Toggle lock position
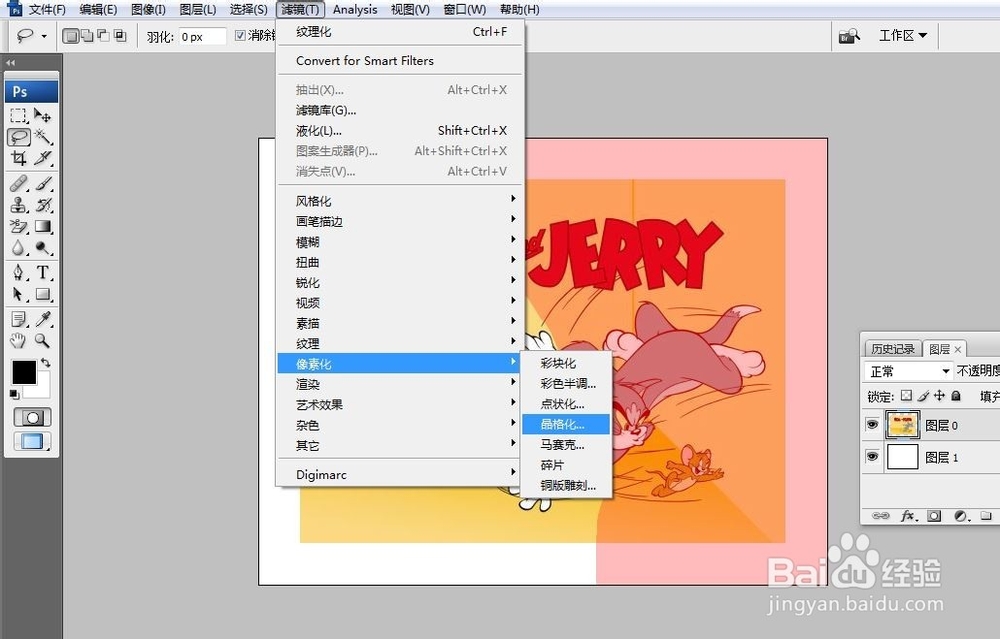 coord(939,396)
